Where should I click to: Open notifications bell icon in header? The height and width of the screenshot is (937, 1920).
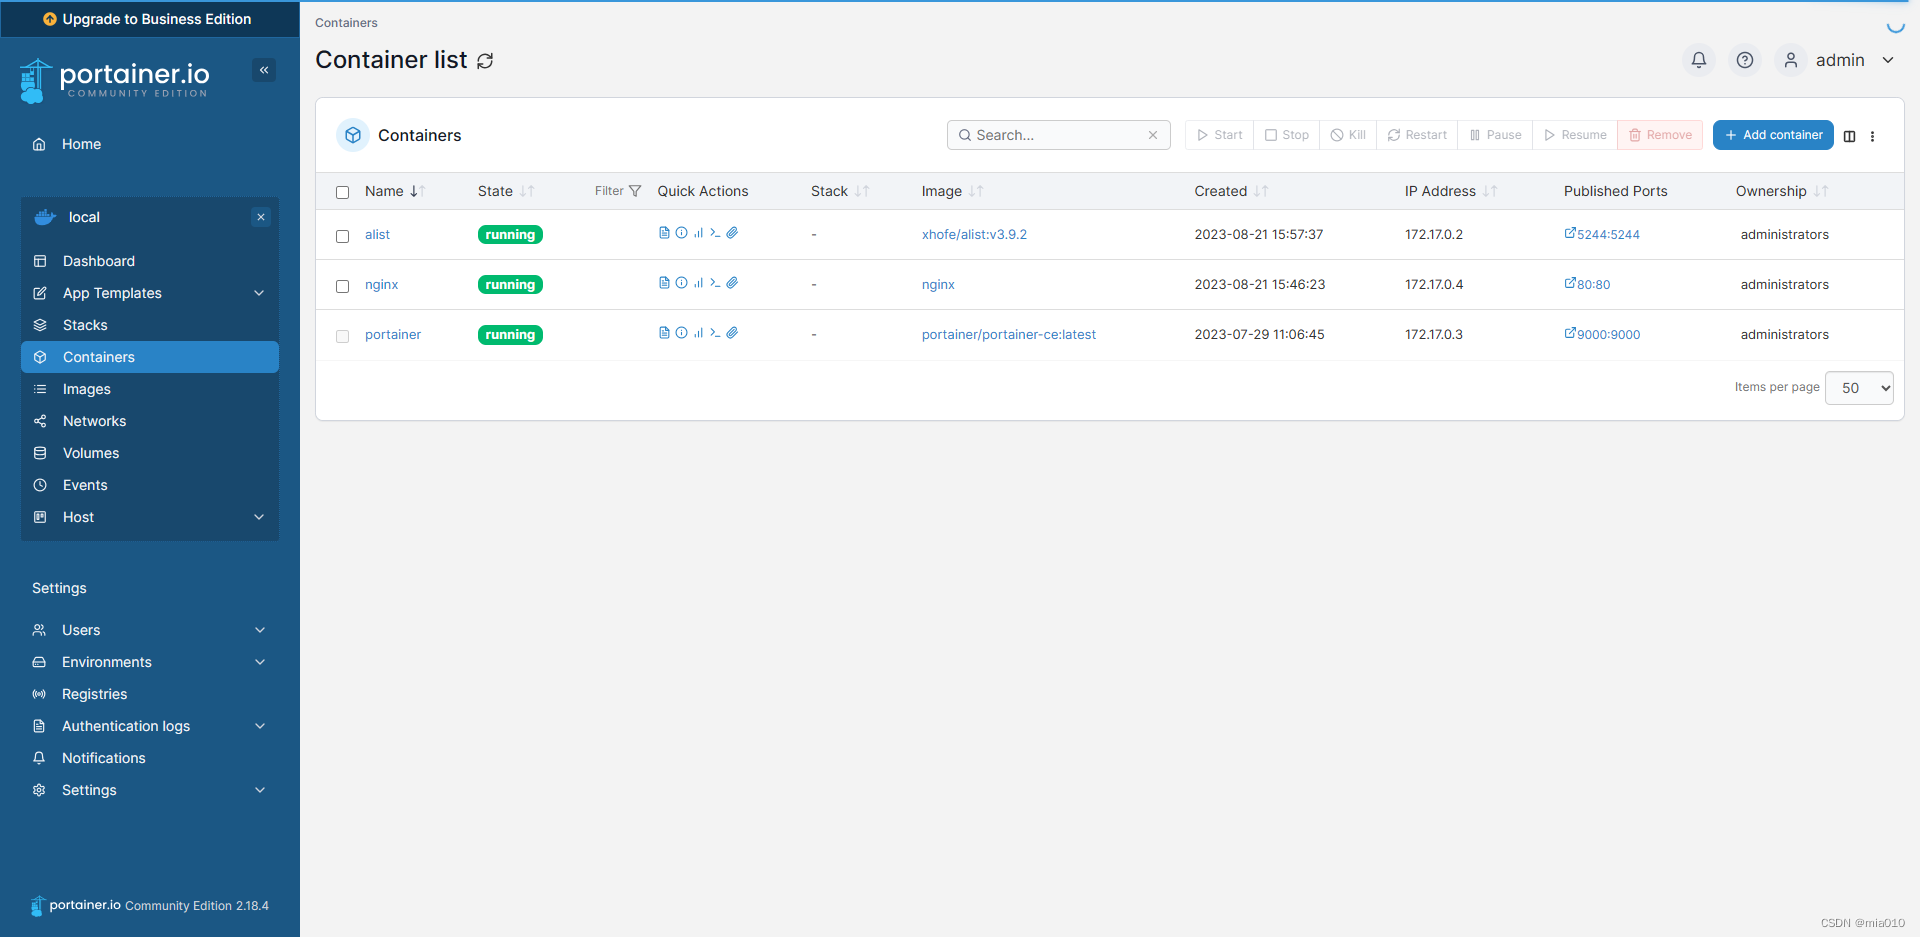(1698, 60)
